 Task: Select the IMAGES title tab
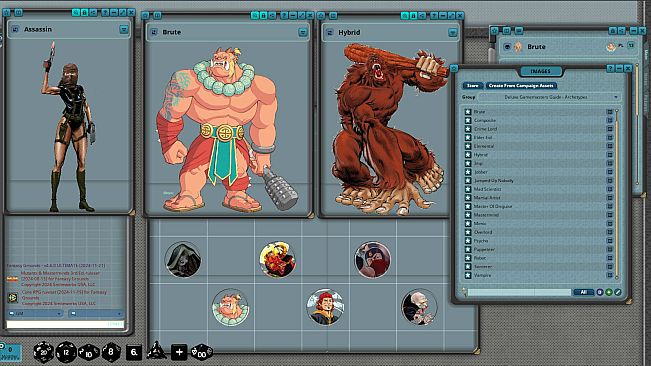[541, 71]
